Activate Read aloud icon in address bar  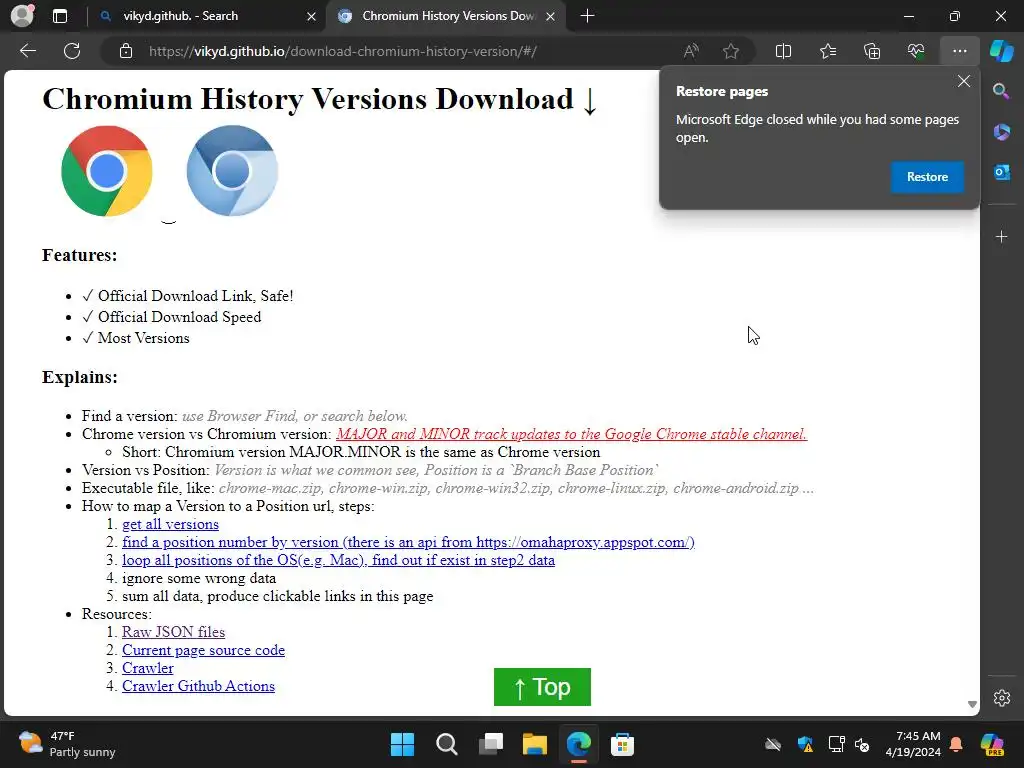click(x=691, y=51)
